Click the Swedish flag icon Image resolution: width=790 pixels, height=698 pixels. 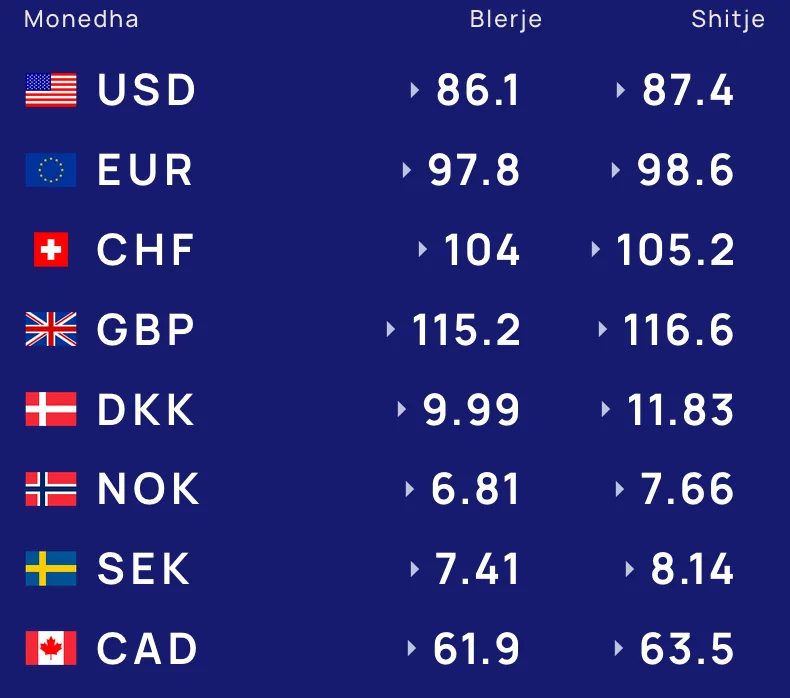click(51, 568)
